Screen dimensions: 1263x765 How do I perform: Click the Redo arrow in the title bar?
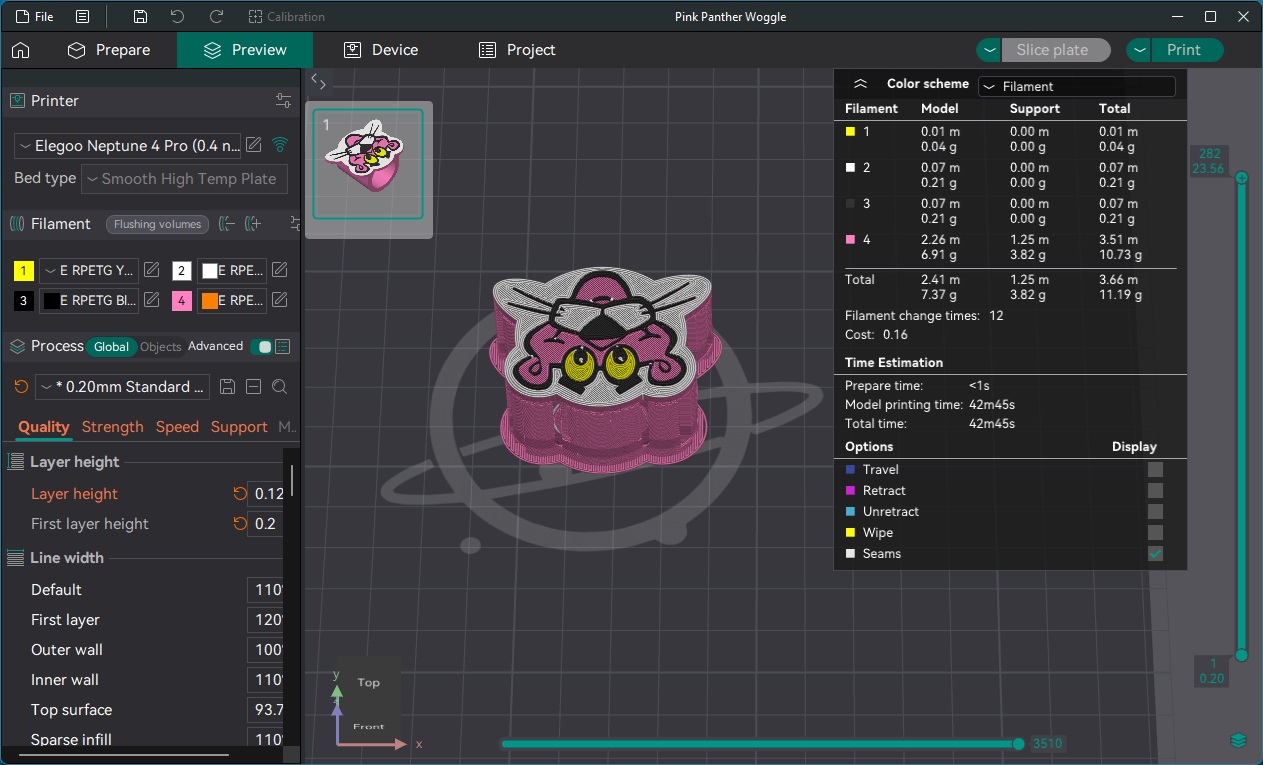tap(216, 17)
